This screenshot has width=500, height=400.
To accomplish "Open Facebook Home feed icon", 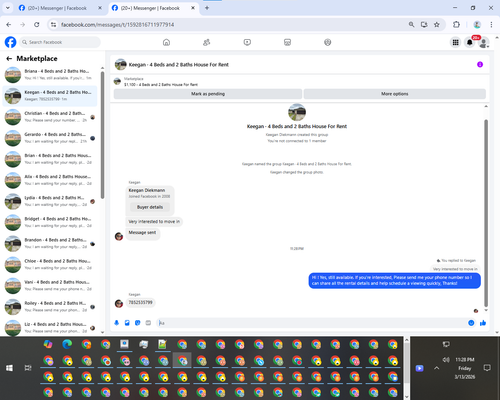I will pos(166,42).
